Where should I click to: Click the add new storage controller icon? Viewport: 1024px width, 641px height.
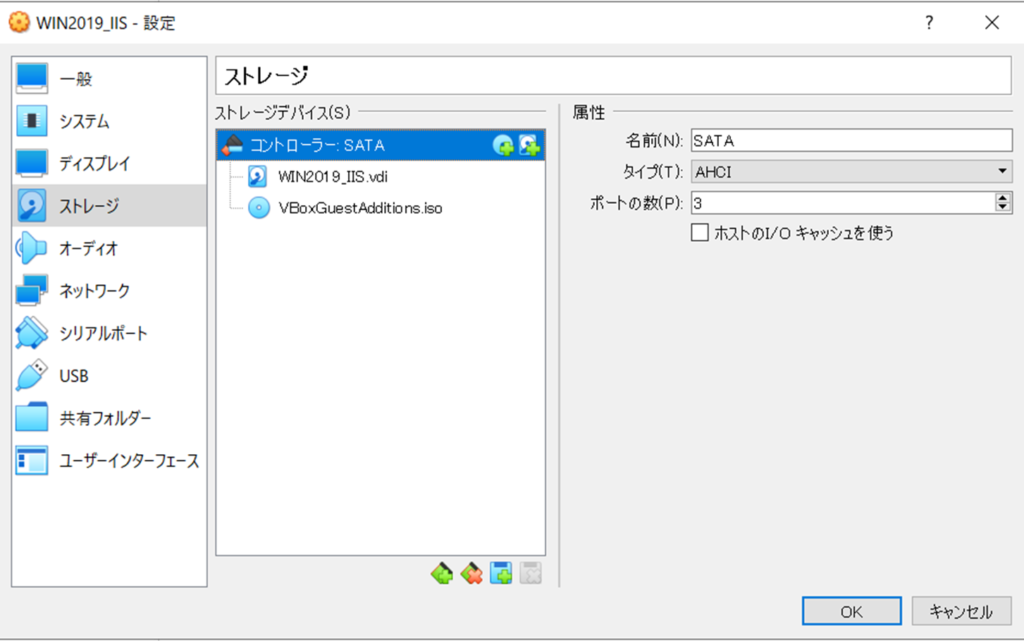pos(441,574)
